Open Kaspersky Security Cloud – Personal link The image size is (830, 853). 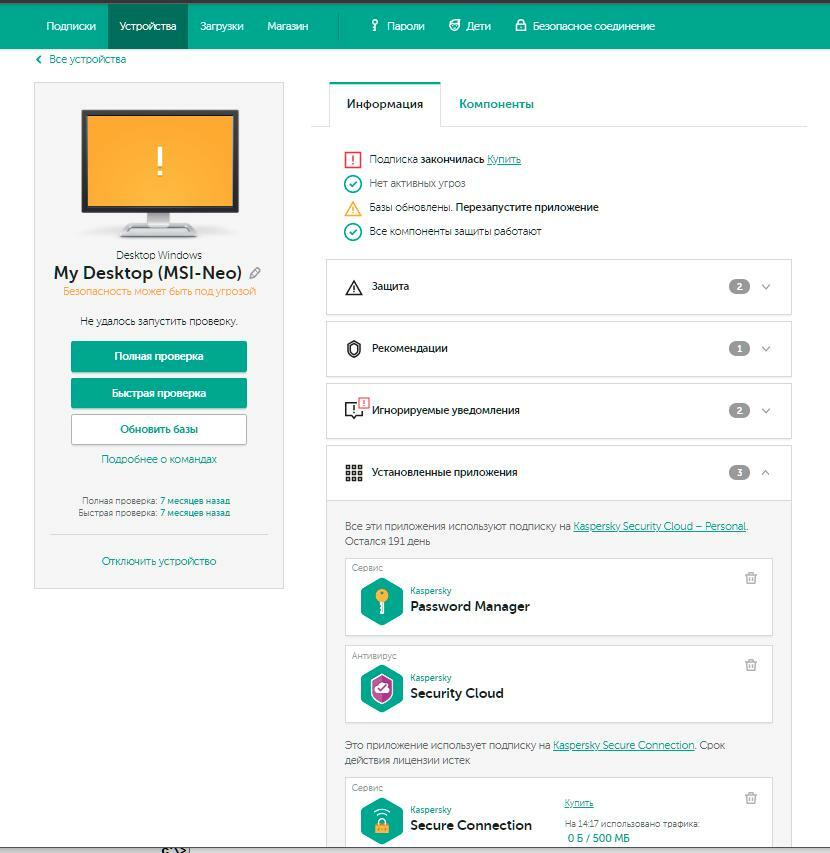click(x=659, y=526)
